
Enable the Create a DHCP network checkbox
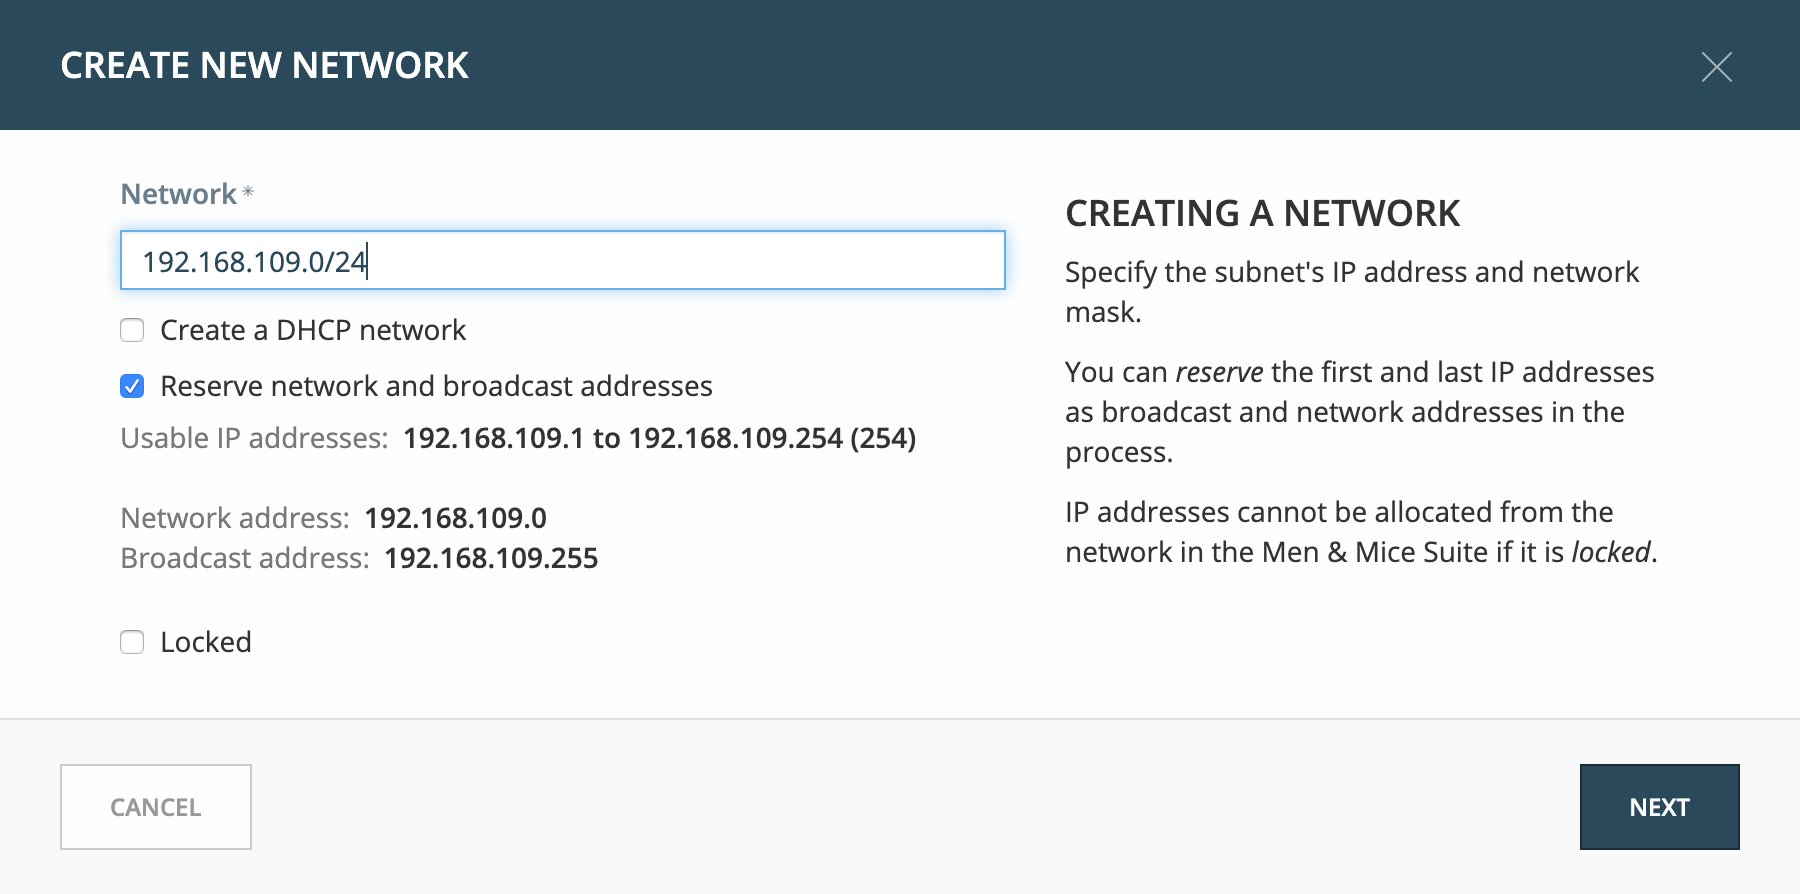point(132,330)
